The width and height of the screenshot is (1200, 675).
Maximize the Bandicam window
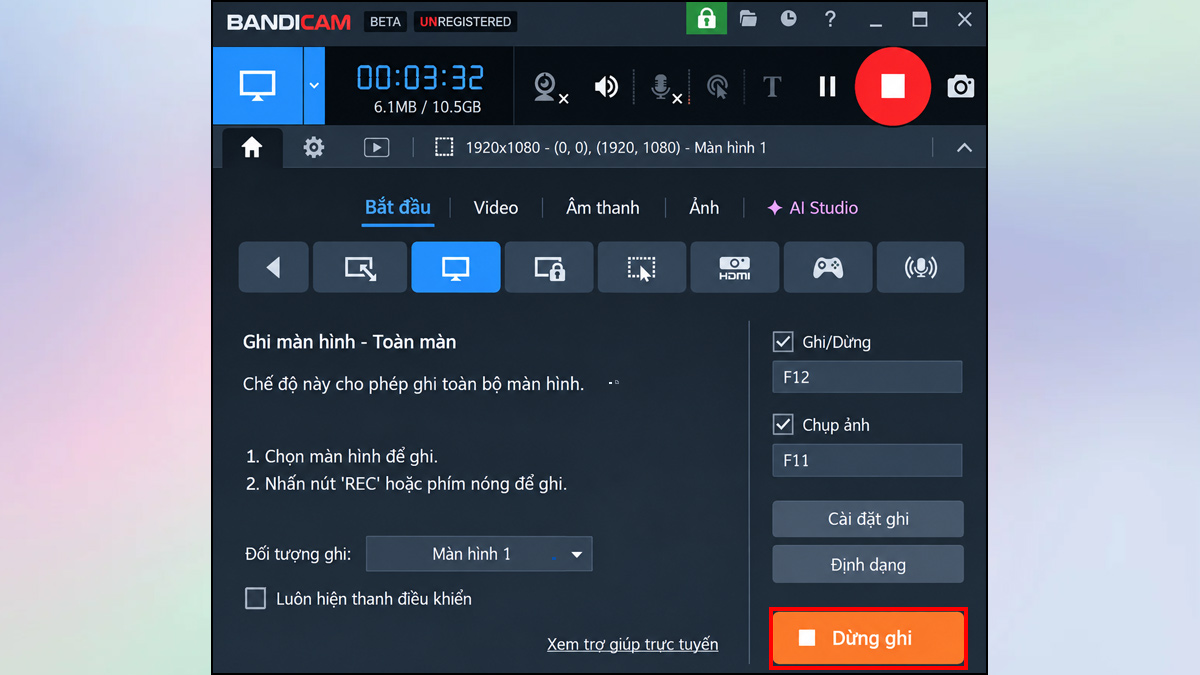coord(920,20)
